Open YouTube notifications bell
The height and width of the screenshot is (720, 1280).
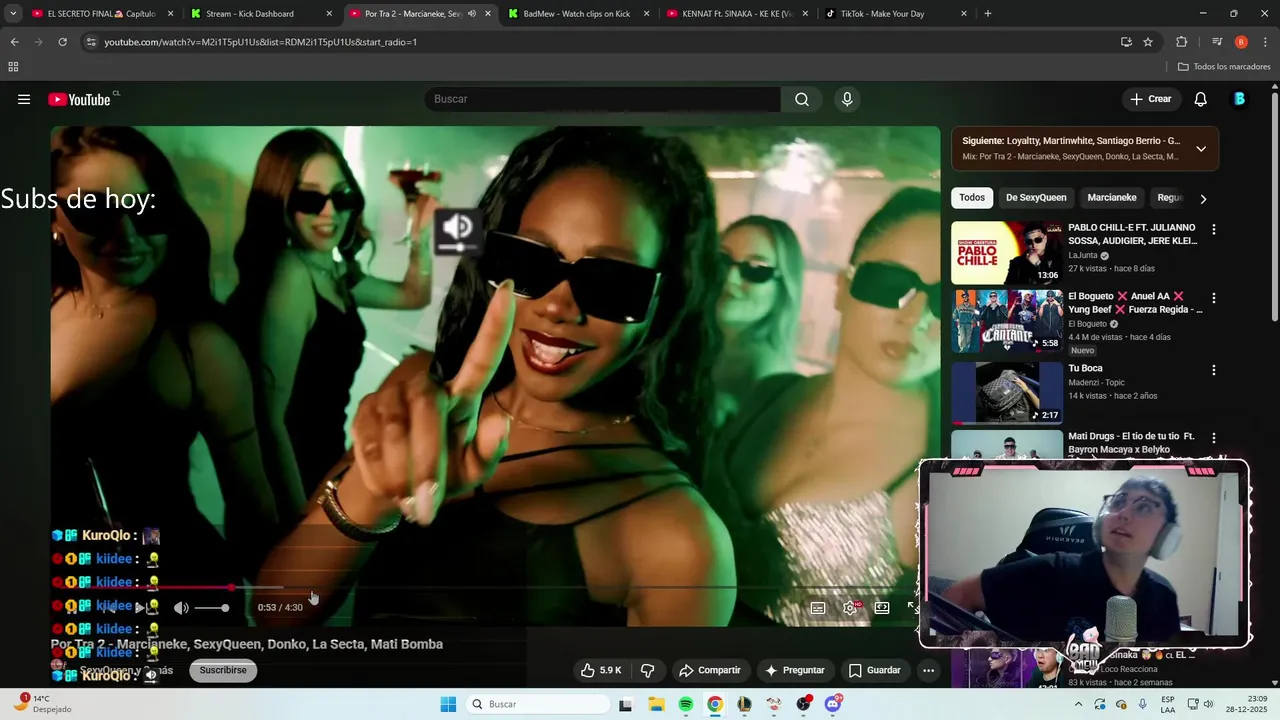coord(1201,99)
